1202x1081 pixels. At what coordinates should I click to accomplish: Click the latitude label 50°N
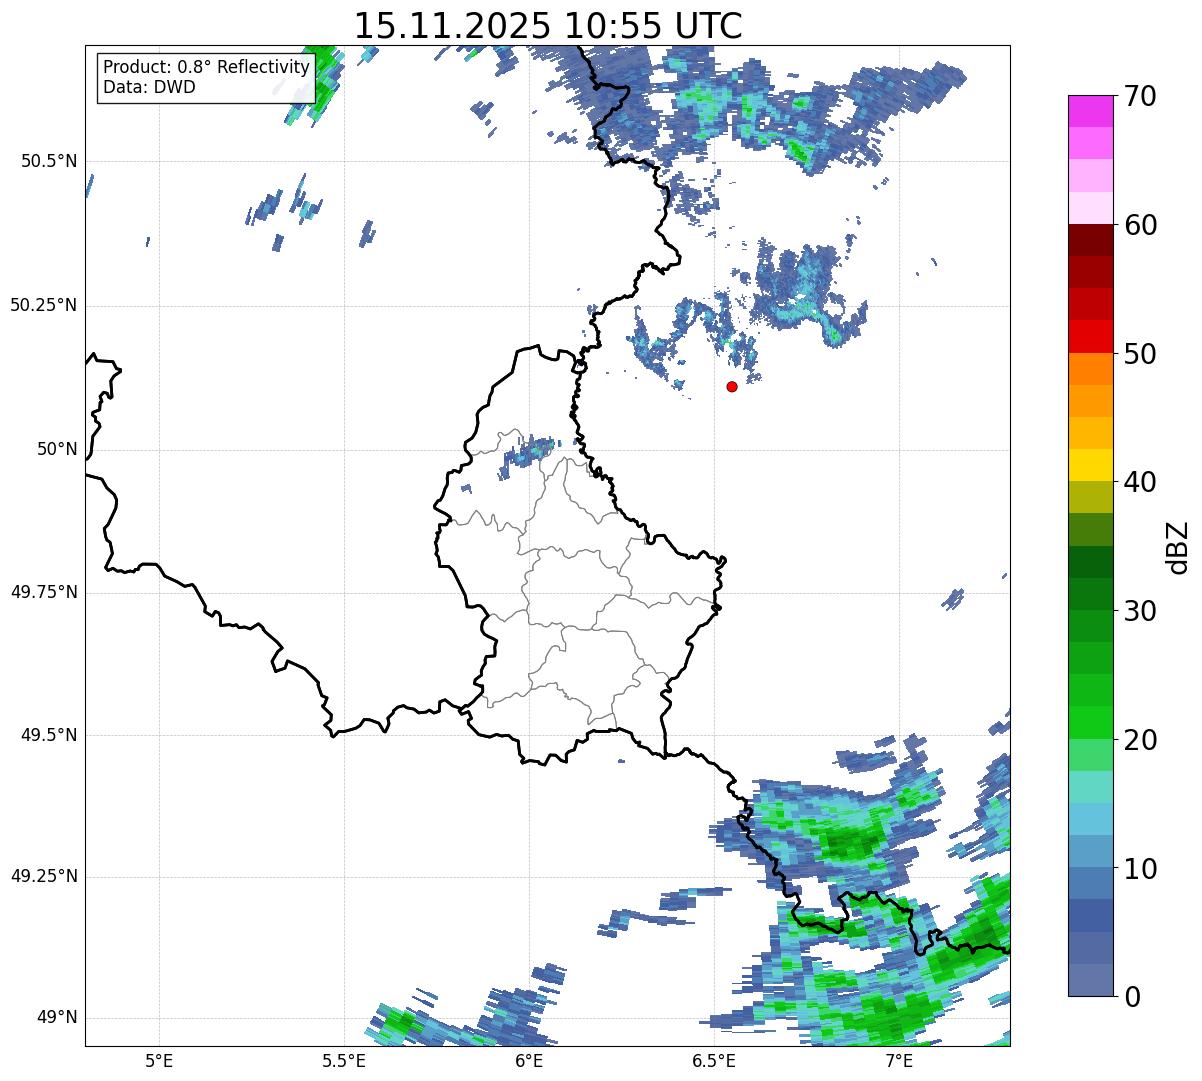point(57,449)
